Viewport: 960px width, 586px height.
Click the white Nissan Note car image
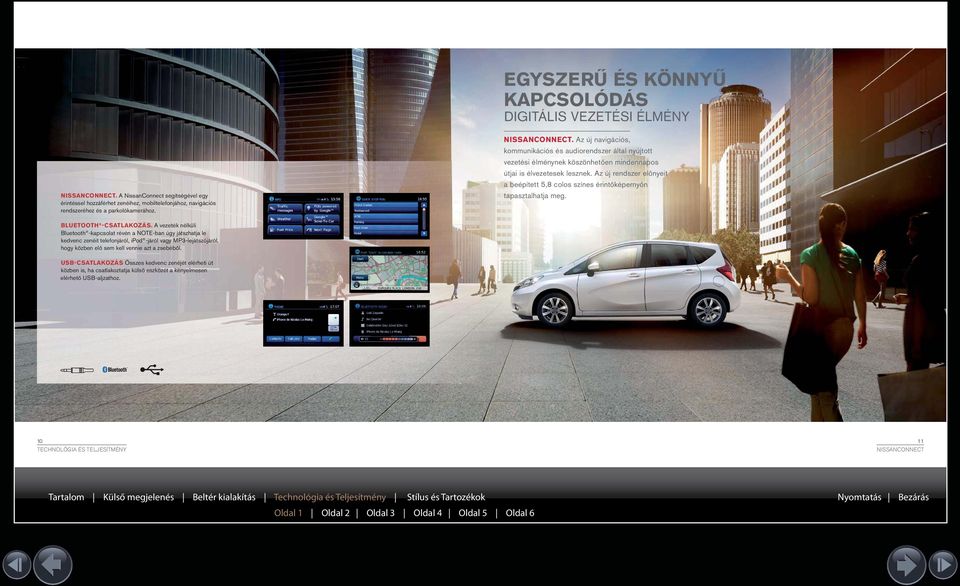(625, 283)
